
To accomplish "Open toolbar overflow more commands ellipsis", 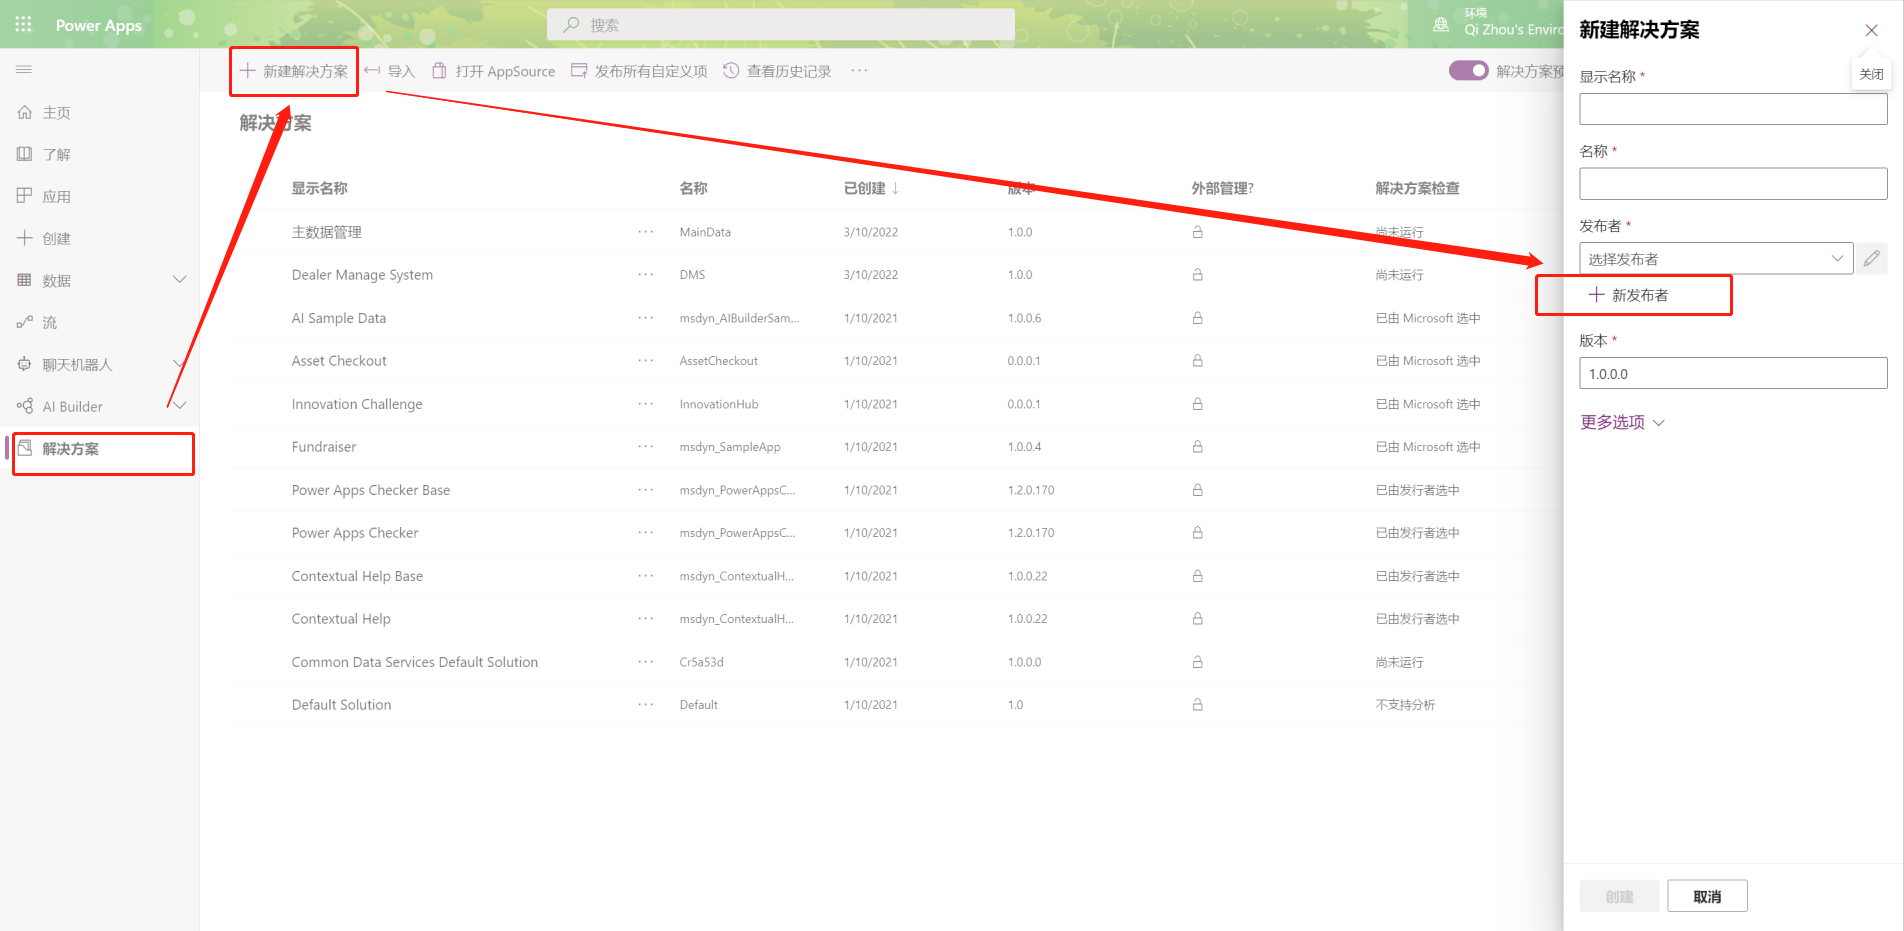I will click(x=859, y=71).
